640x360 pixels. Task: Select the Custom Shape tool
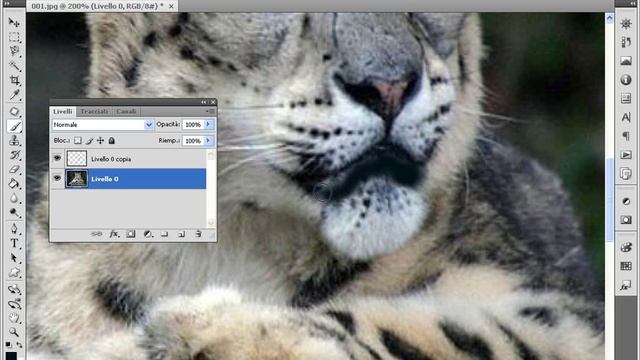coord(14,273)
